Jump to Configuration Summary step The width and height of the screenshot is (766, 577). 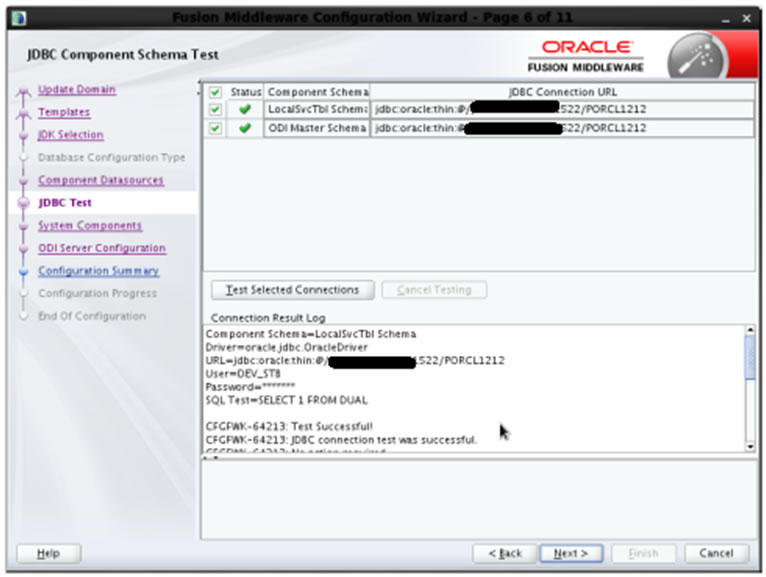(x=99, y=271)
